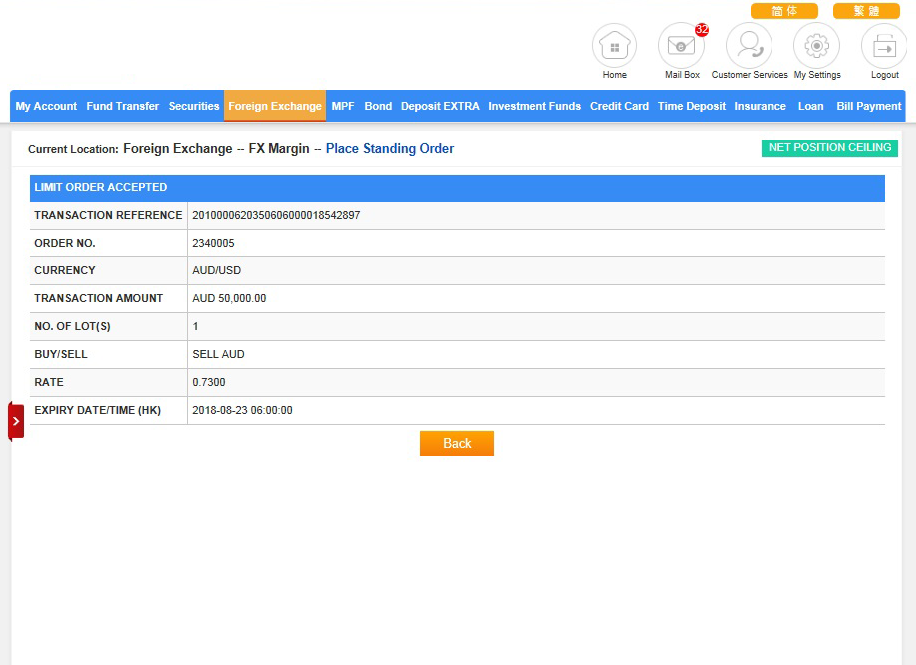Switch language to Simplified Chinese
Screen dimensions: 916x665
coord(784,11)
